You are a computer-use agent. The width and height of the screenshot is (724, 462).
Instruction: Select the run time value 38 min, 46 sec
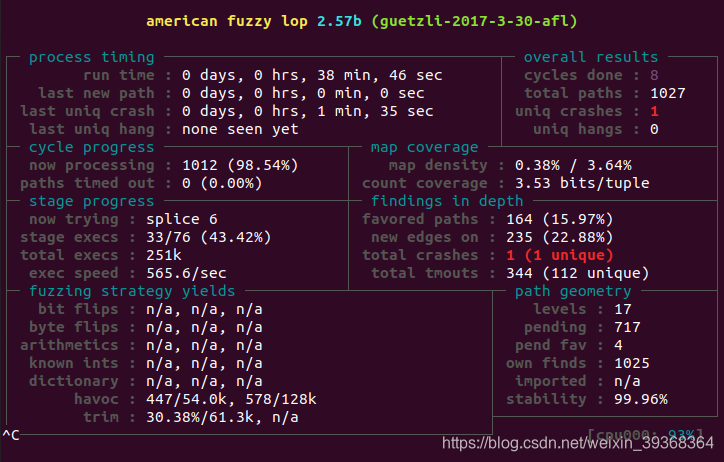[380, 75]
